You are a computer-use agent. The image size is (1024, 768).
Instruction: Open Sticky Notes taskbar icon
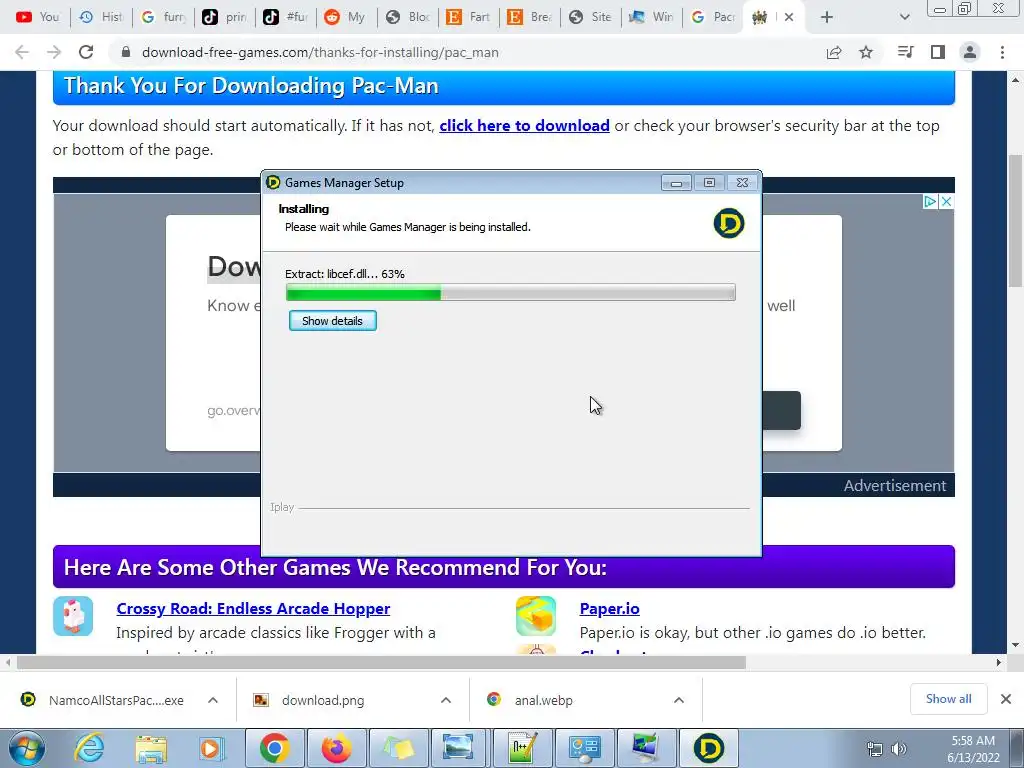[x=399, y=748]
